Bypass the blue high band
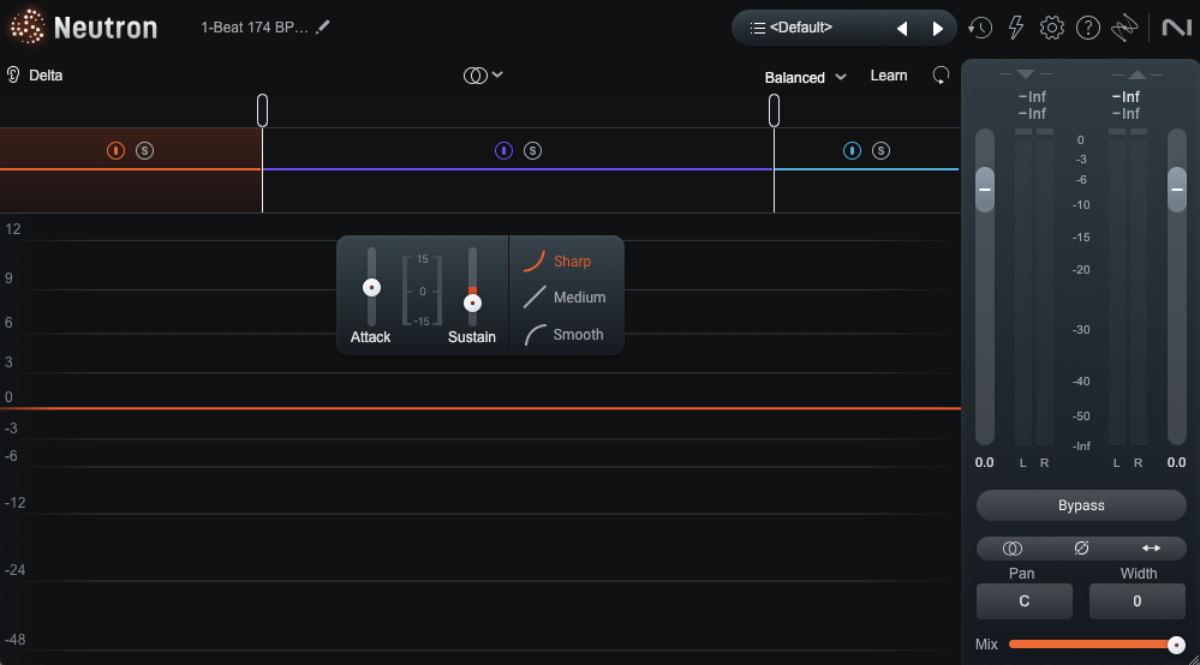 (x=852, y=151)
